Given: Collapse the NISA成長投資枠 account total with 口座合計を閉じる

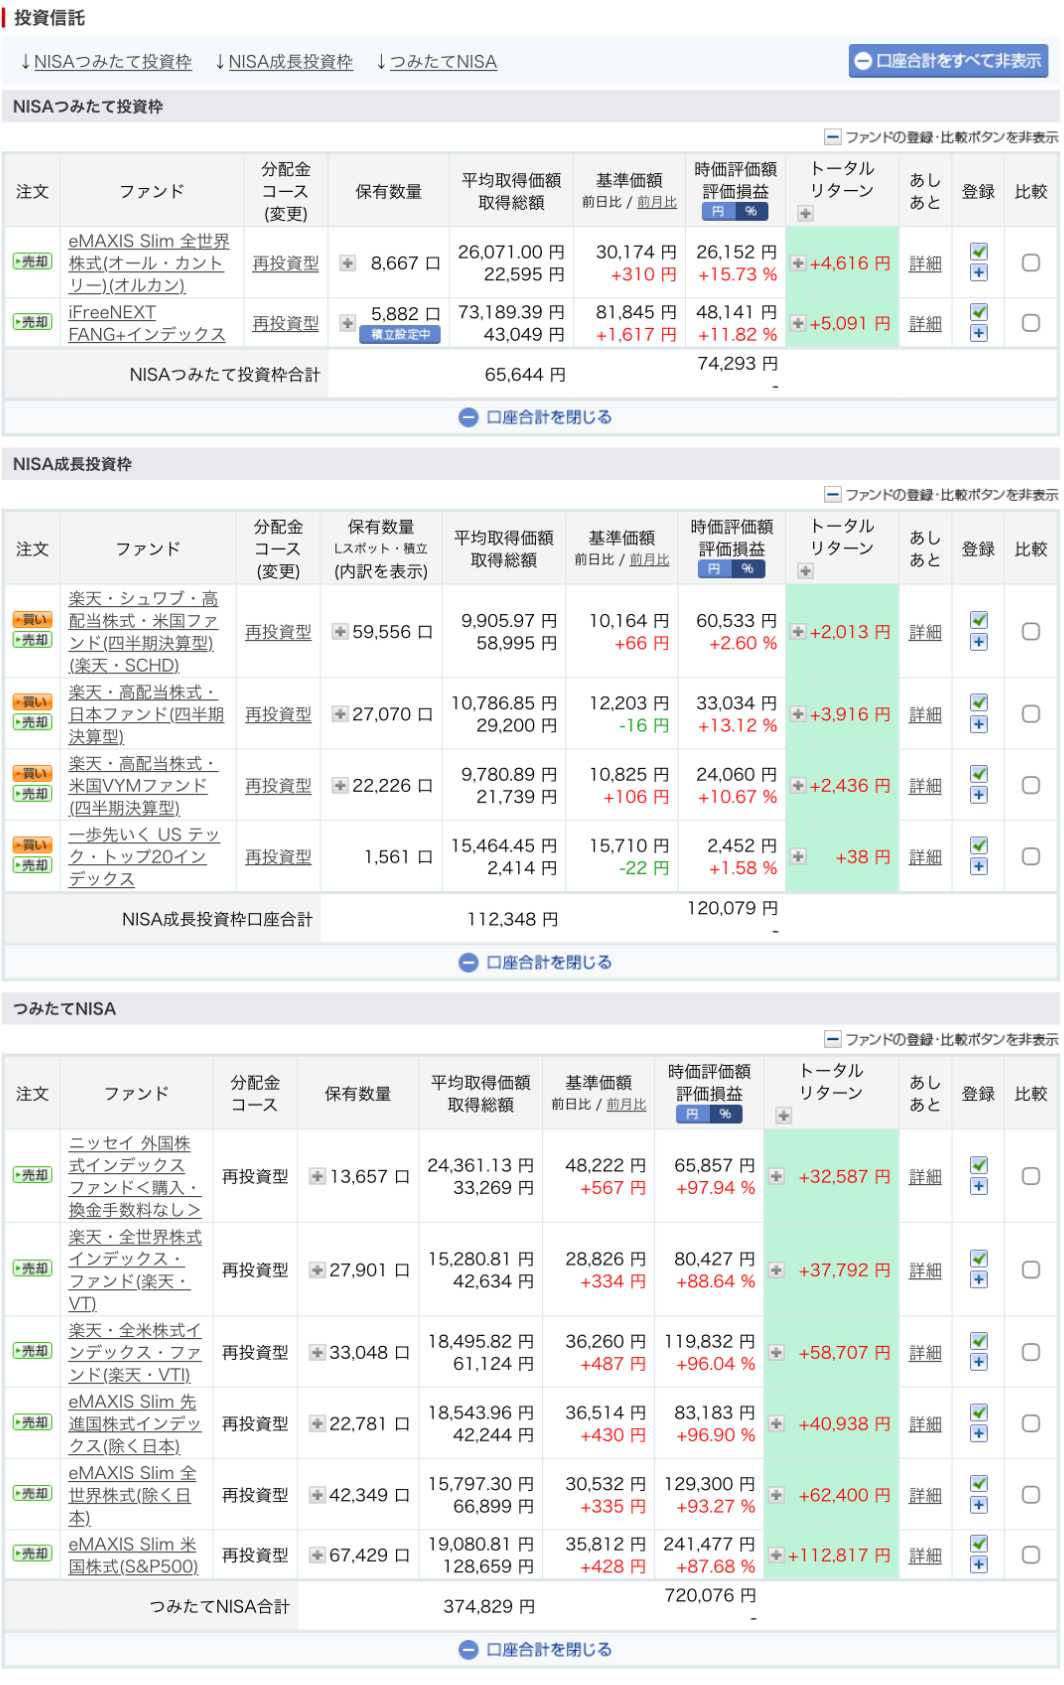Looking at the screenshot, I should pyautogui.click(x=535, y=962).
